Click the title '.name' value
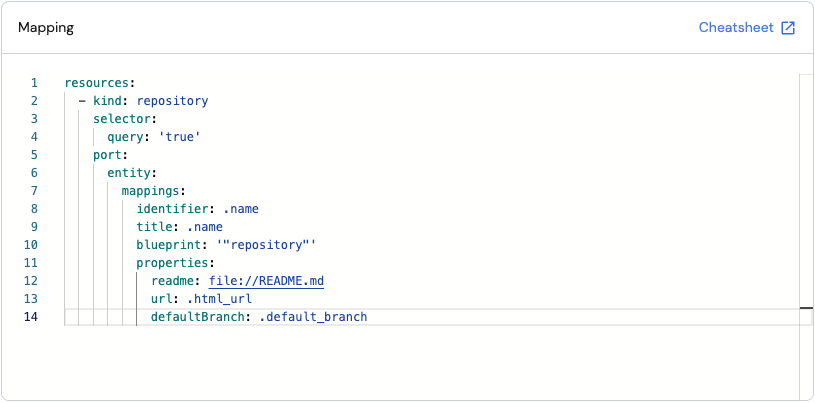 (205, 227)
